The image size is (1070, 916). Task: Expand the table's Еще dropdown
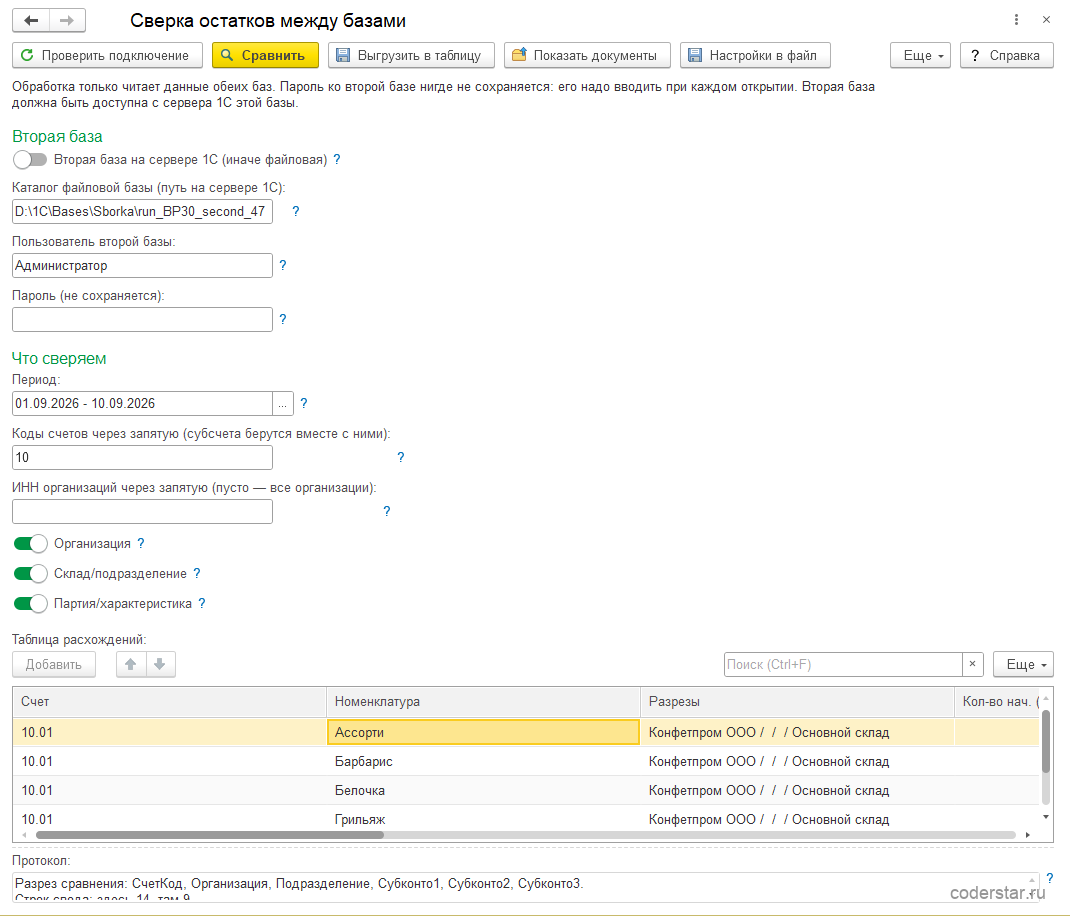tap(1024, 664)
